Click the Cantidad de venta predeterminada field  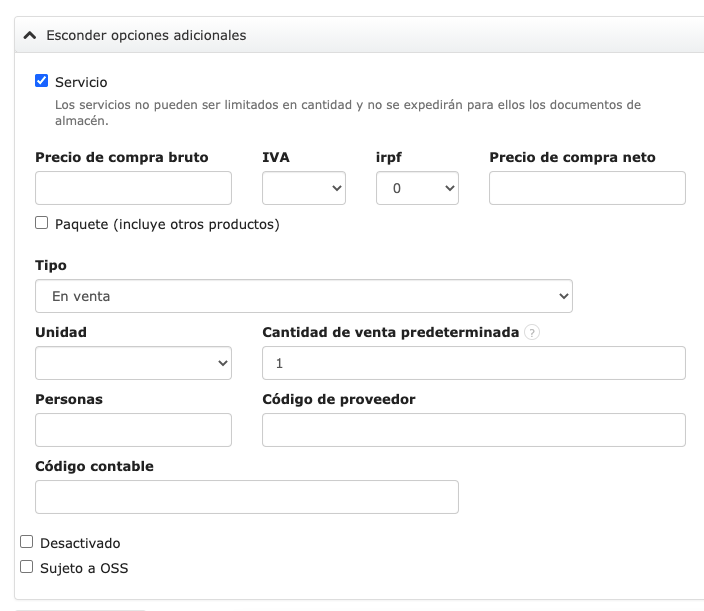click(473, 363)
